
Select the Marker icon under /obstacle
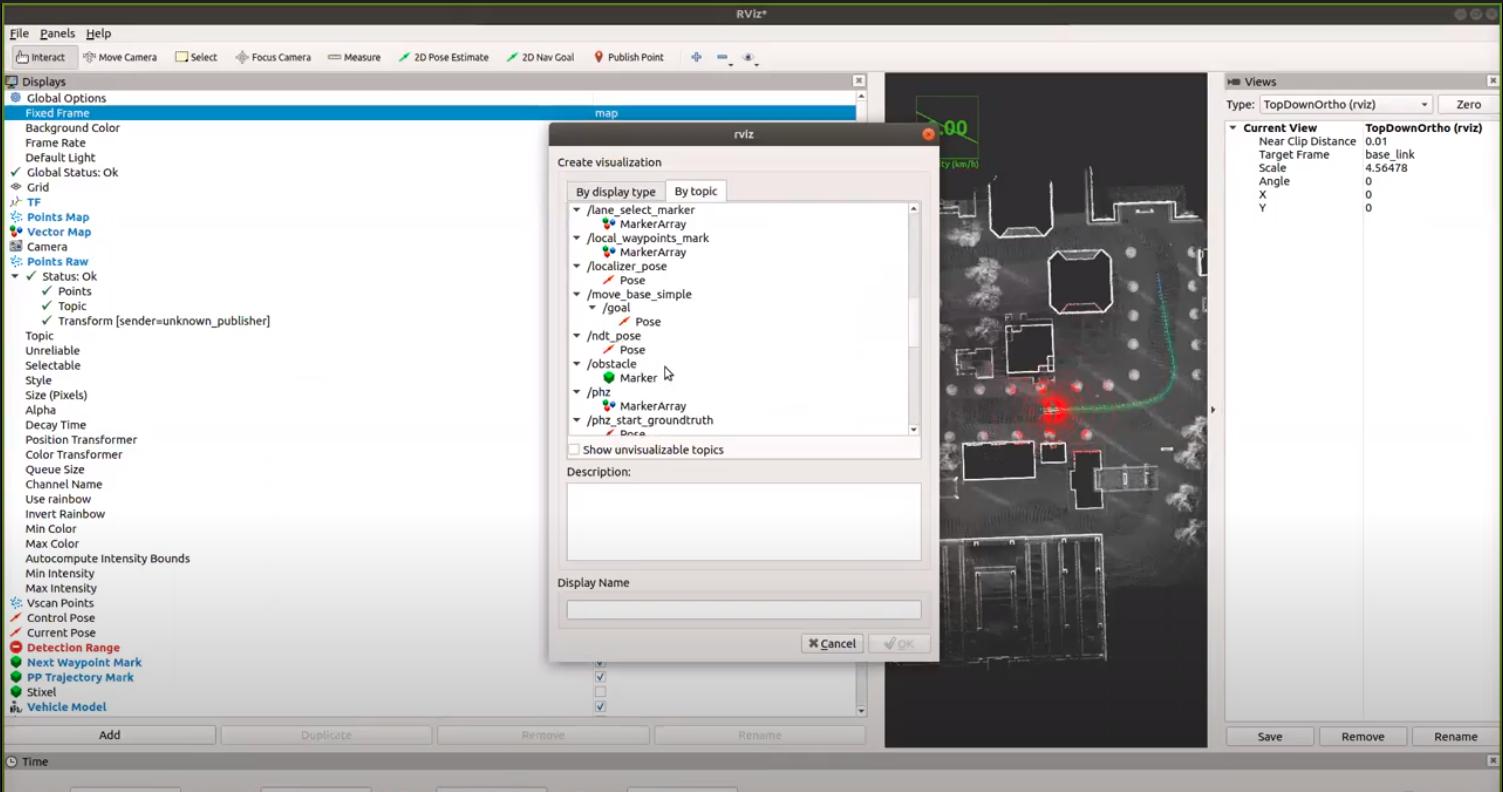(x=609, y=378)
